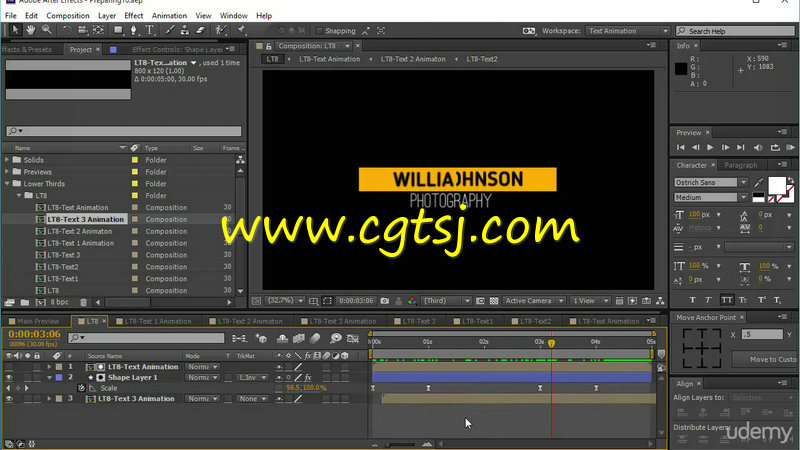800x450 pixels.
Task: Open the Workspace dropdown
Action: point(628,31)
